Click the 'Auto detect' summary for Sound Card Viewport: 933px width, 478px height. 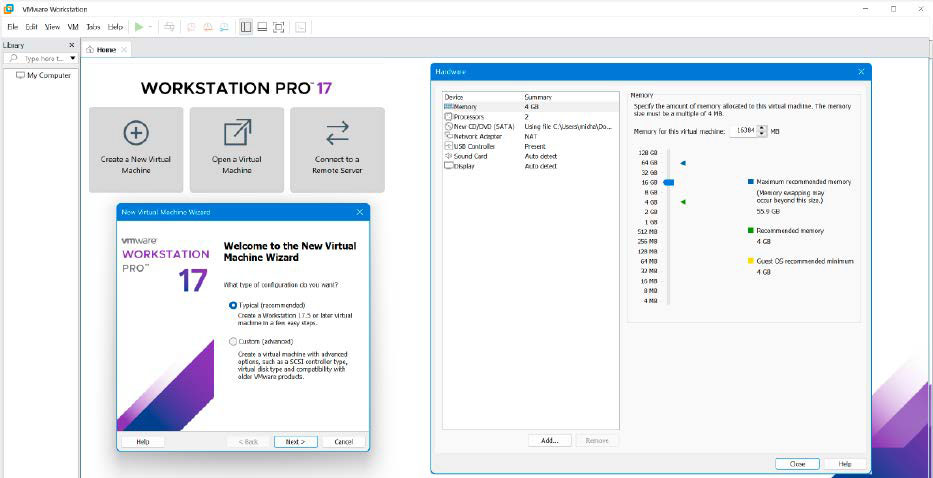pyautogui.click(x=540, y=156)
